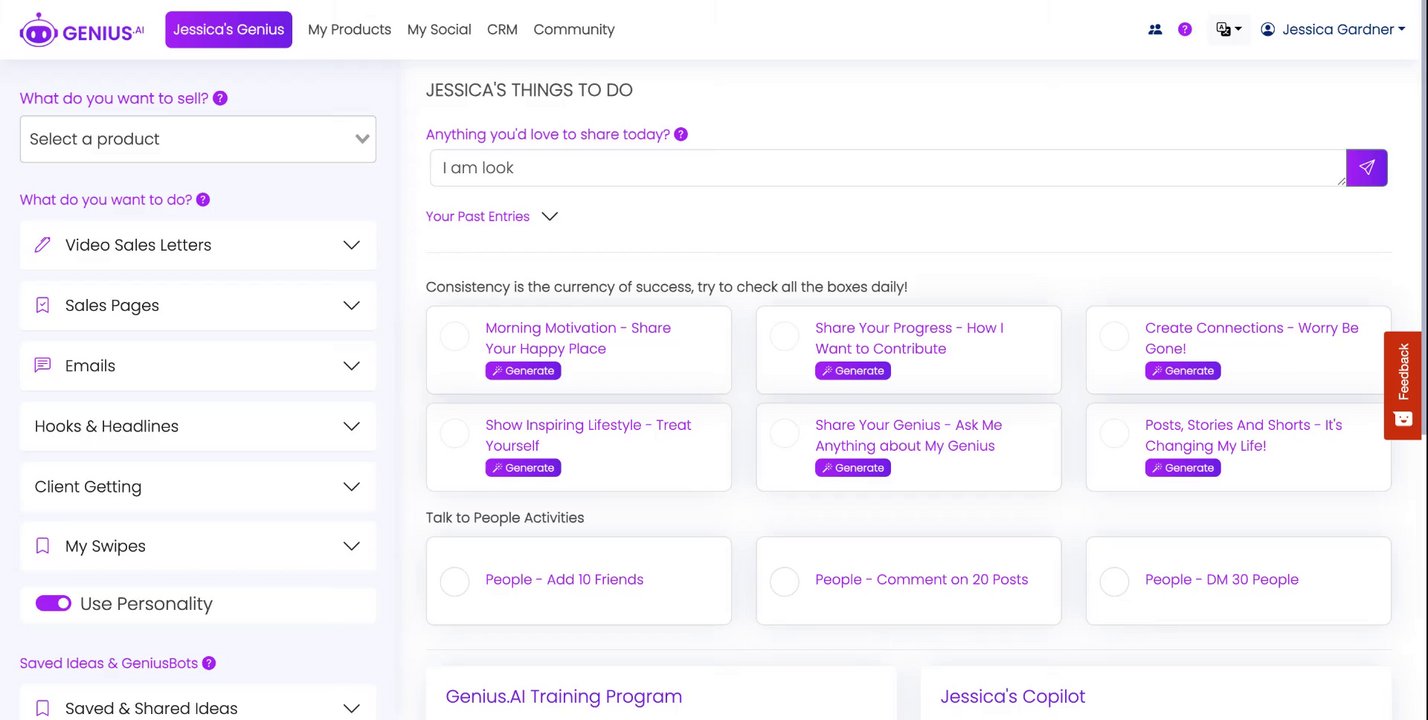Open the language translate menu icon
The width and height of the screenshot is (1428, 720).
(x=1228, y=30)
